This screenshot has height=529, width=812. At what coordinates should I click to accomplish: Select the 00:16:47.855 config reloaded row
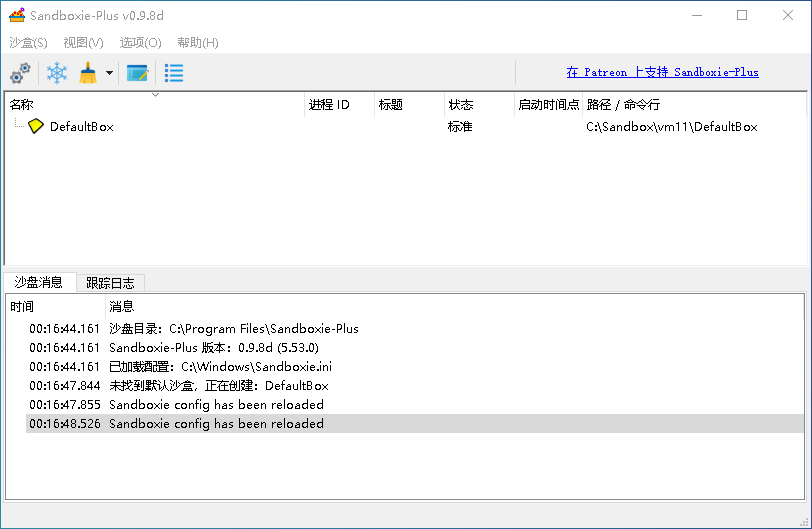click(x=414, y=405)
